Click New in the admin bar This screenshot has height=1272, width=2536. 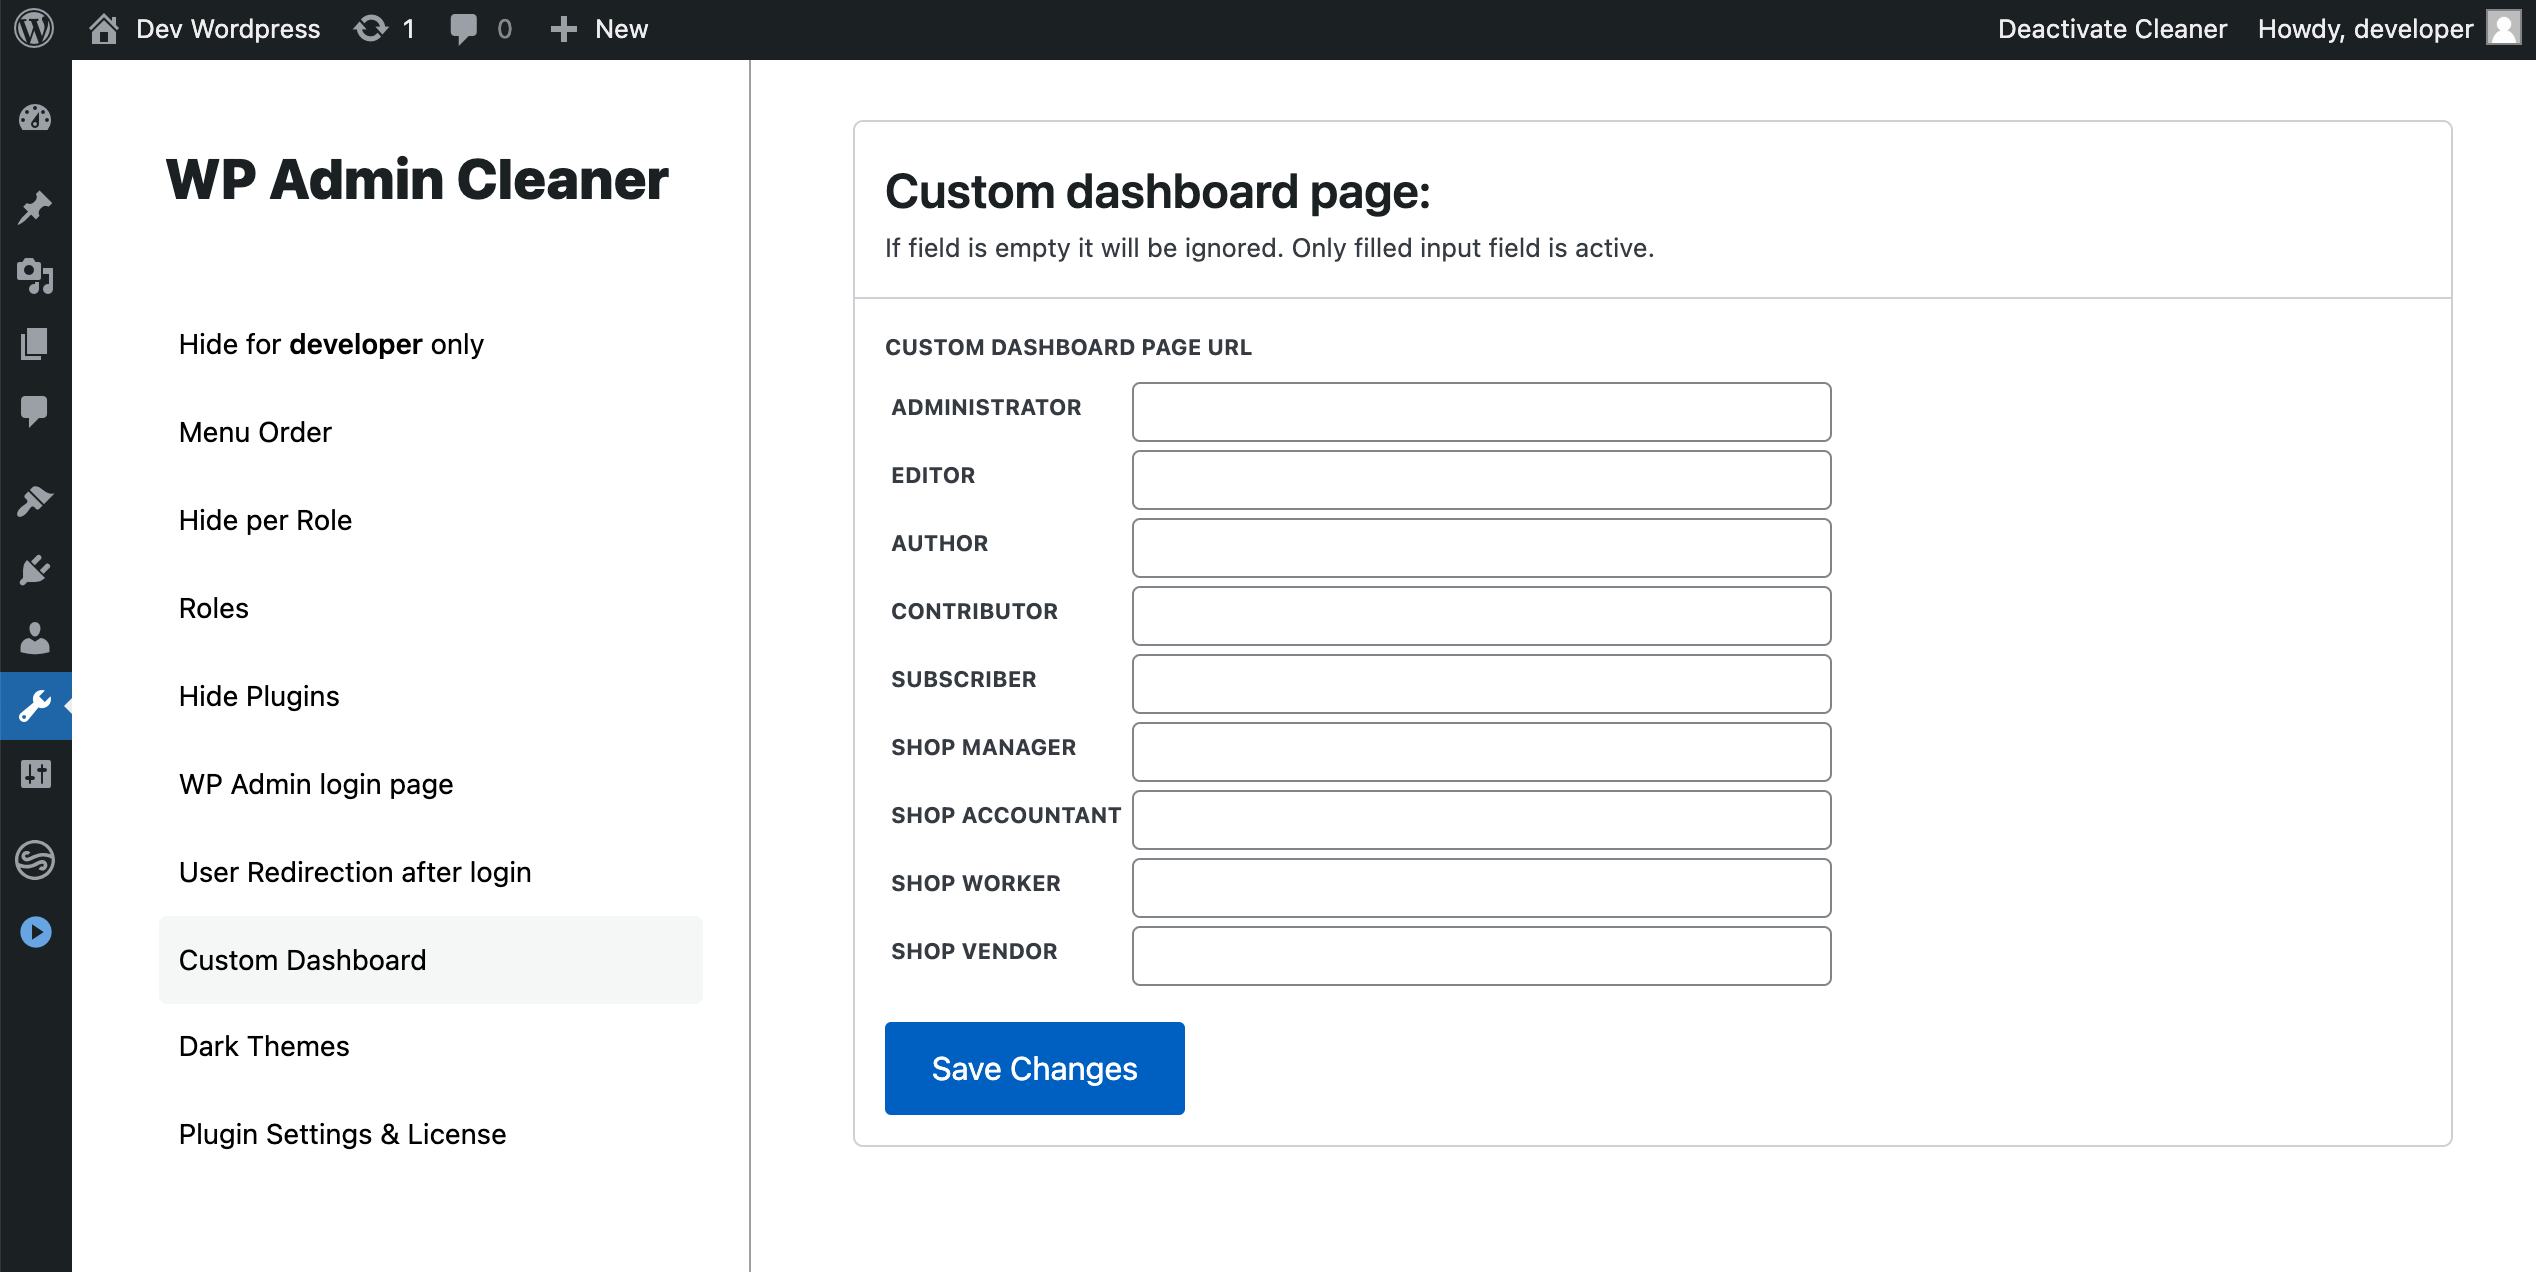click(x=621, y=29)
